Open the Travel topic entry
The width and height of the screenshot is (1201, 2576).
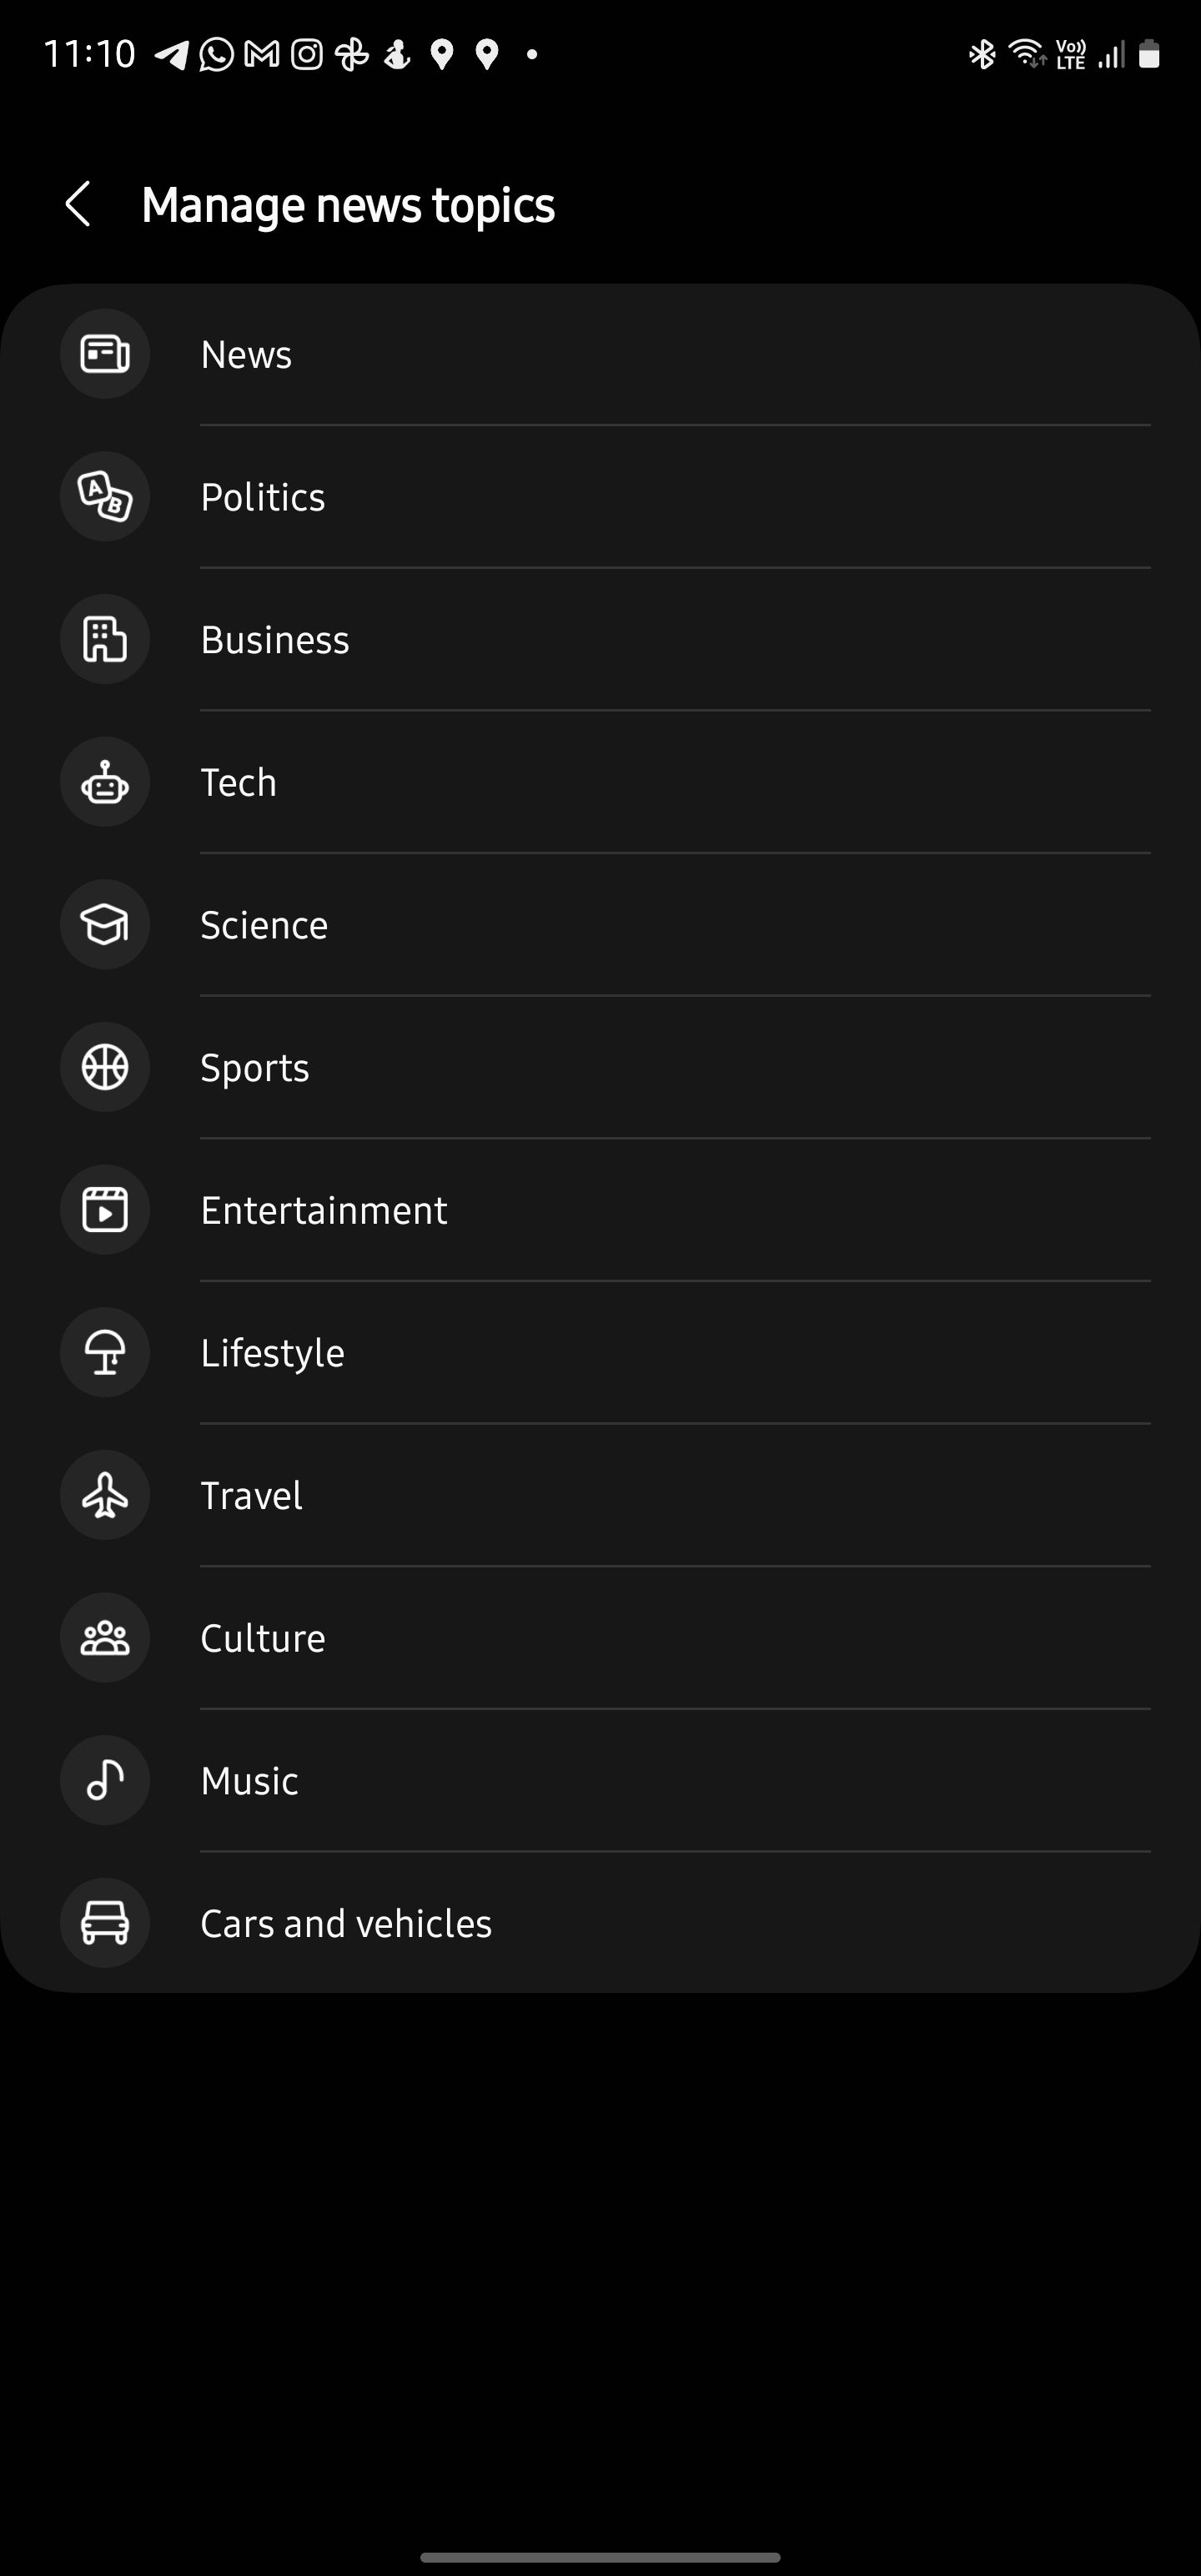251,1496
